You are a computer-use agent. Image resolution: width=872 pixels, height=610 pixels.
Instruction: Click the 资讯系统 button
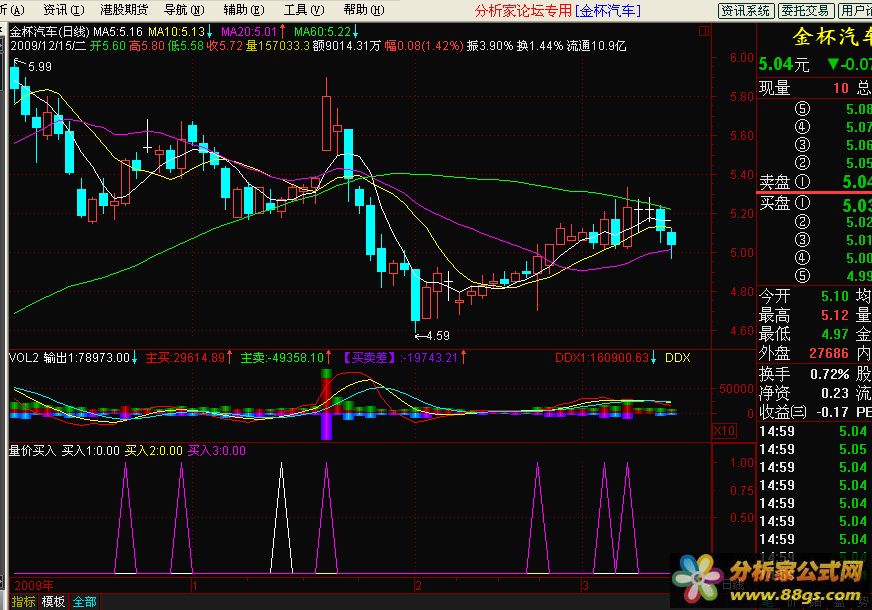[x=746, y=11]
